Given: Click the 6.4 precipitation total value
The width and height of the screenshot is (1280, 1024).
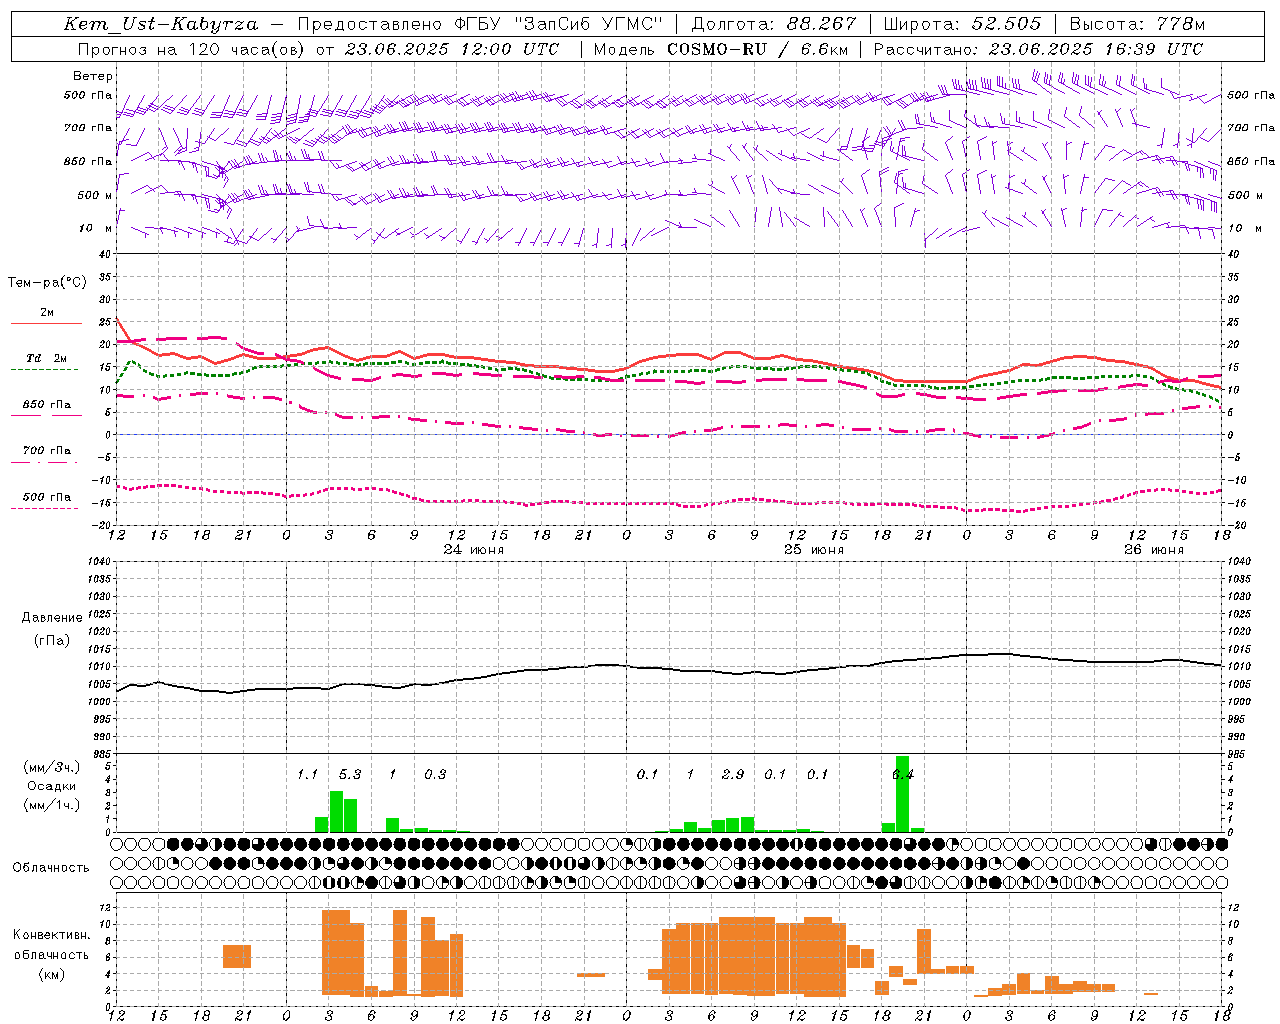Looking at the screenshot, I should point(903,774).
